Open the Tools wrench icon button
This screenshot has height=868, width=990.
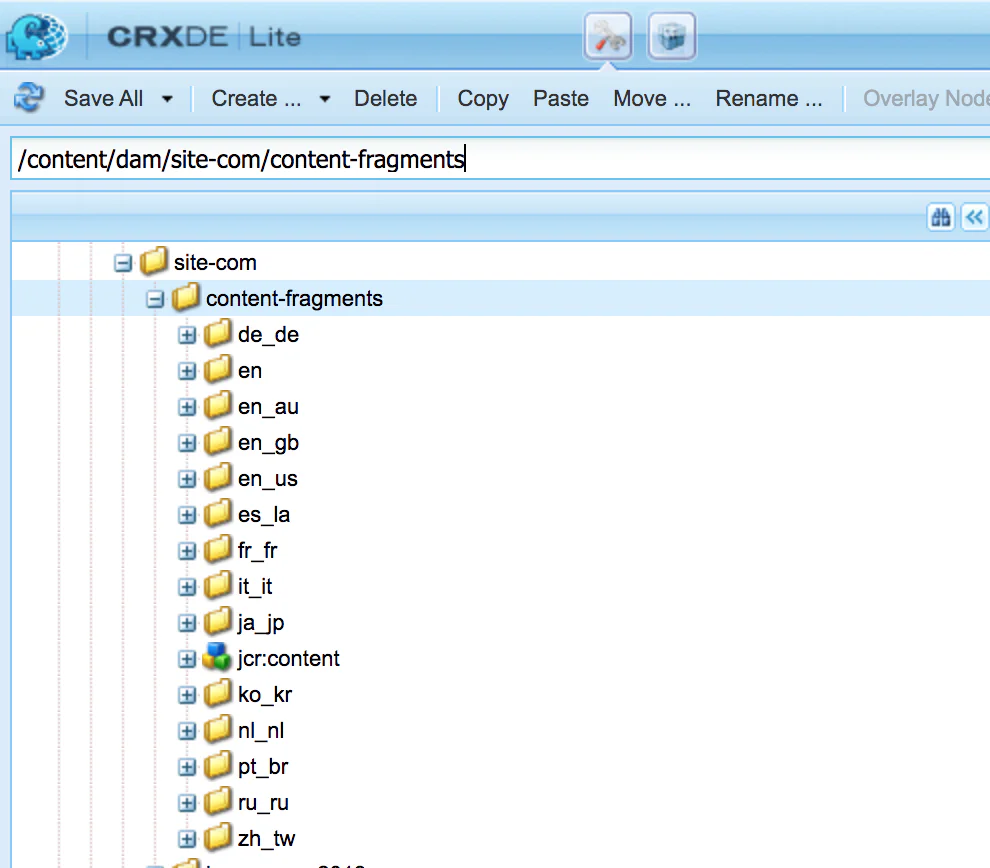point(608,36)
